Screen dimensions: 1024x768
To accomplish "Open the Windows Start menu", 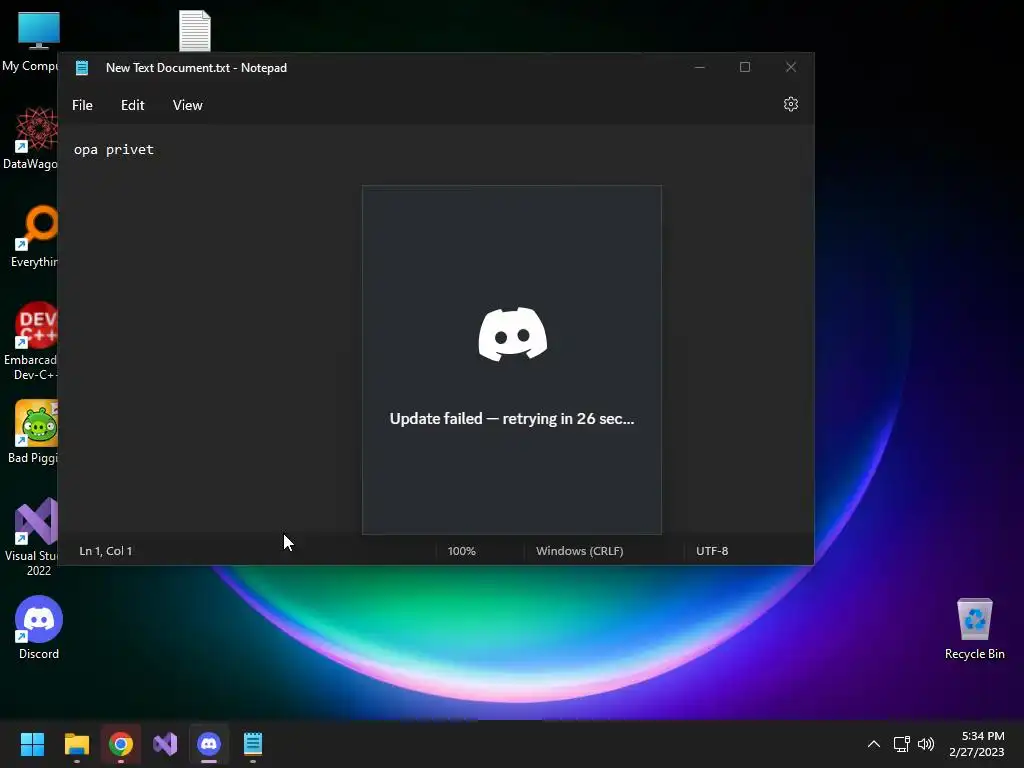I will pyautogui.click(x=32, y=744).
